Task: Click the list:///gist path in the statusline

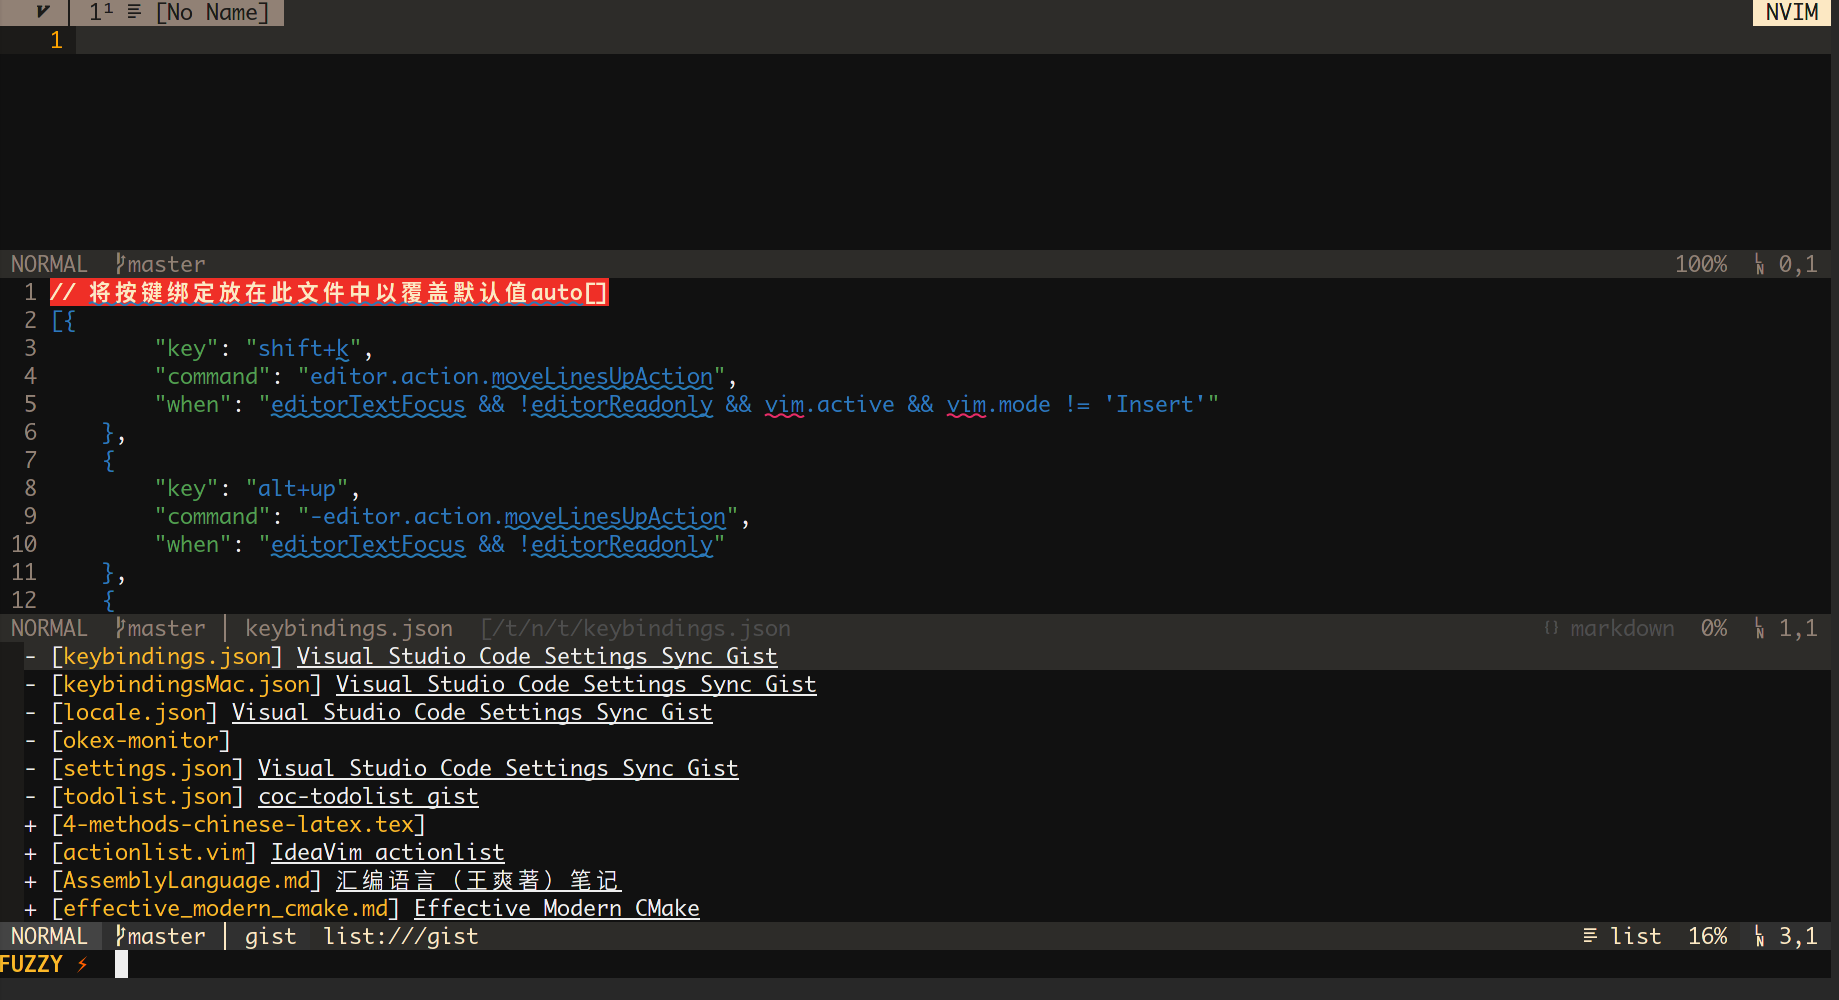Action: coord(401,936)
